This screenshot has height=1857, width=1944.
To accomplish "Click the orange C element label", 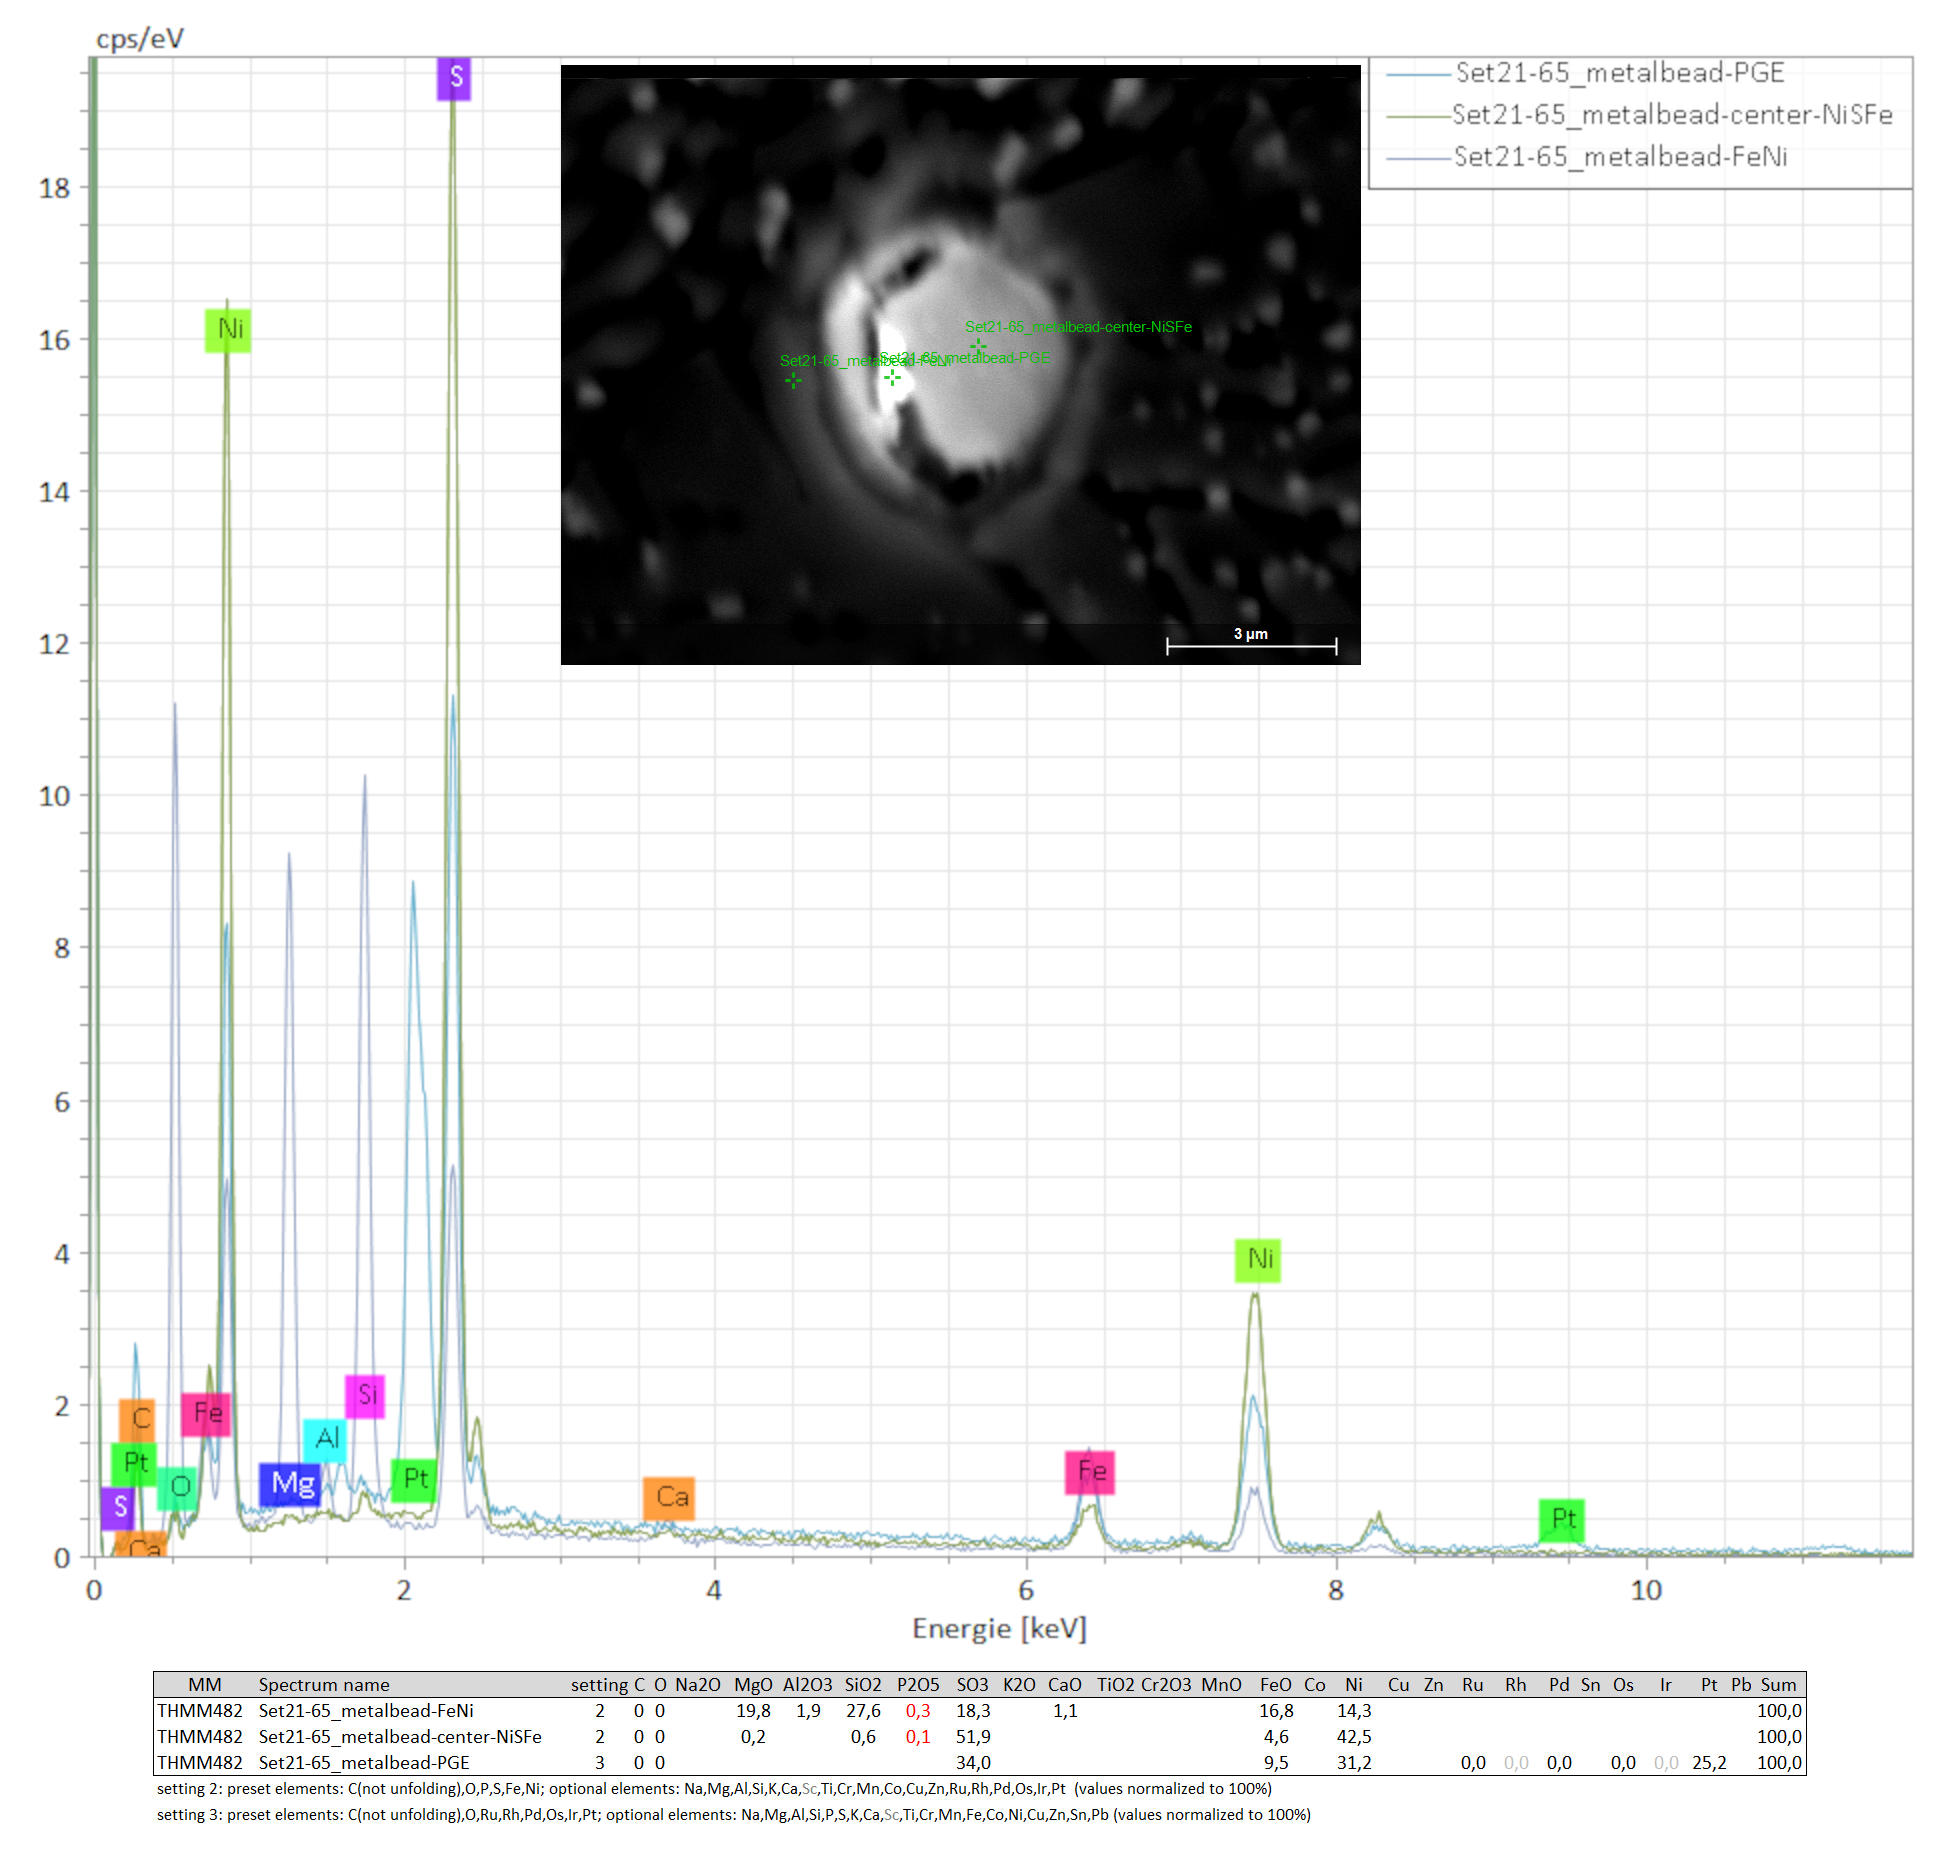I will (x=138, y=1418).
